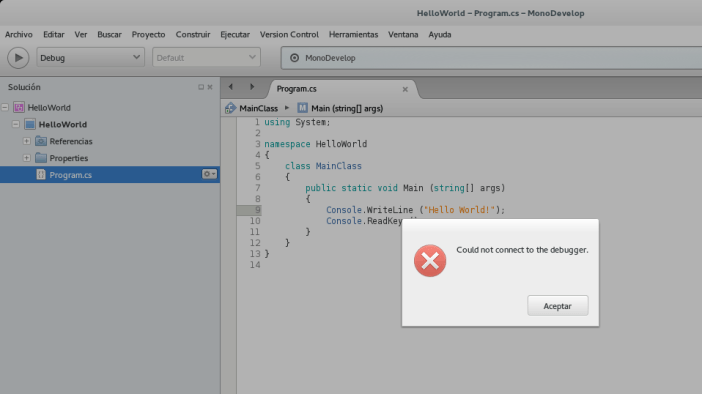Click the MonoDevelop status circle icon
Viewport: 702px width, 394px height.
[294, 58]
